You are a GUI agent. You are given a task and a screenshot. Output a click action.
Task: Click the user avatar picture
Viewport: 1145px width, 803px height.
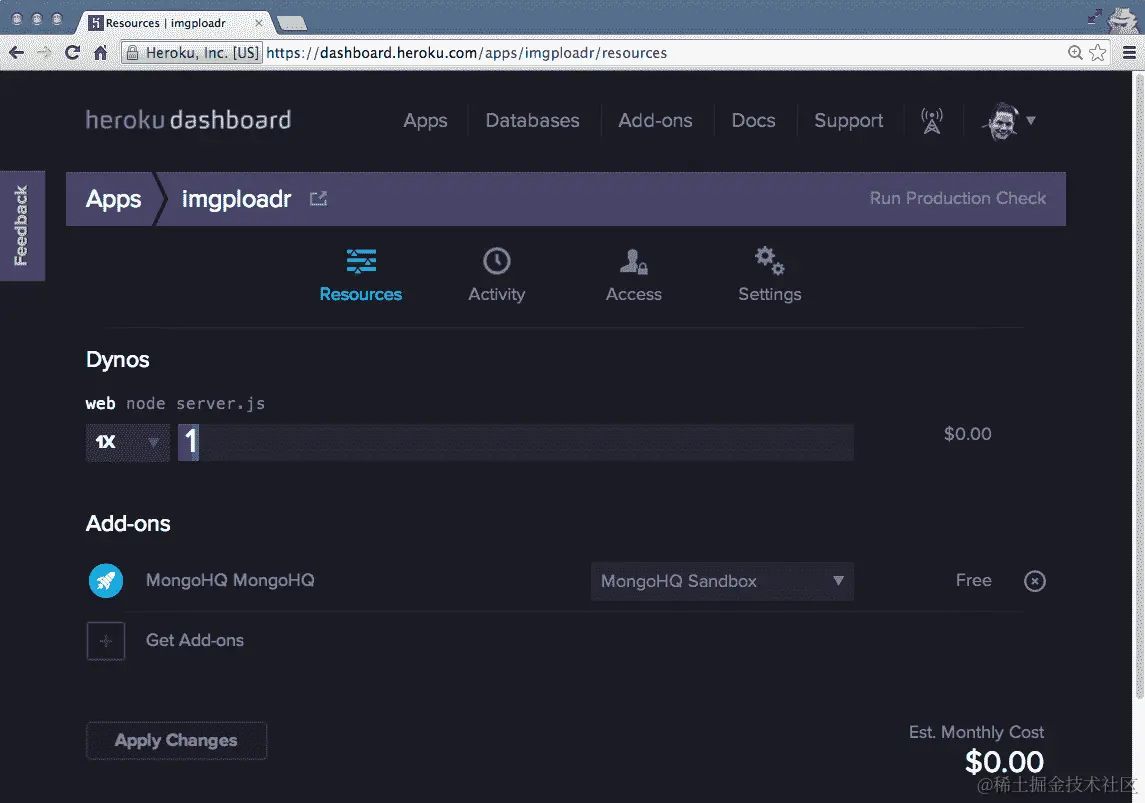[1002, 120]
